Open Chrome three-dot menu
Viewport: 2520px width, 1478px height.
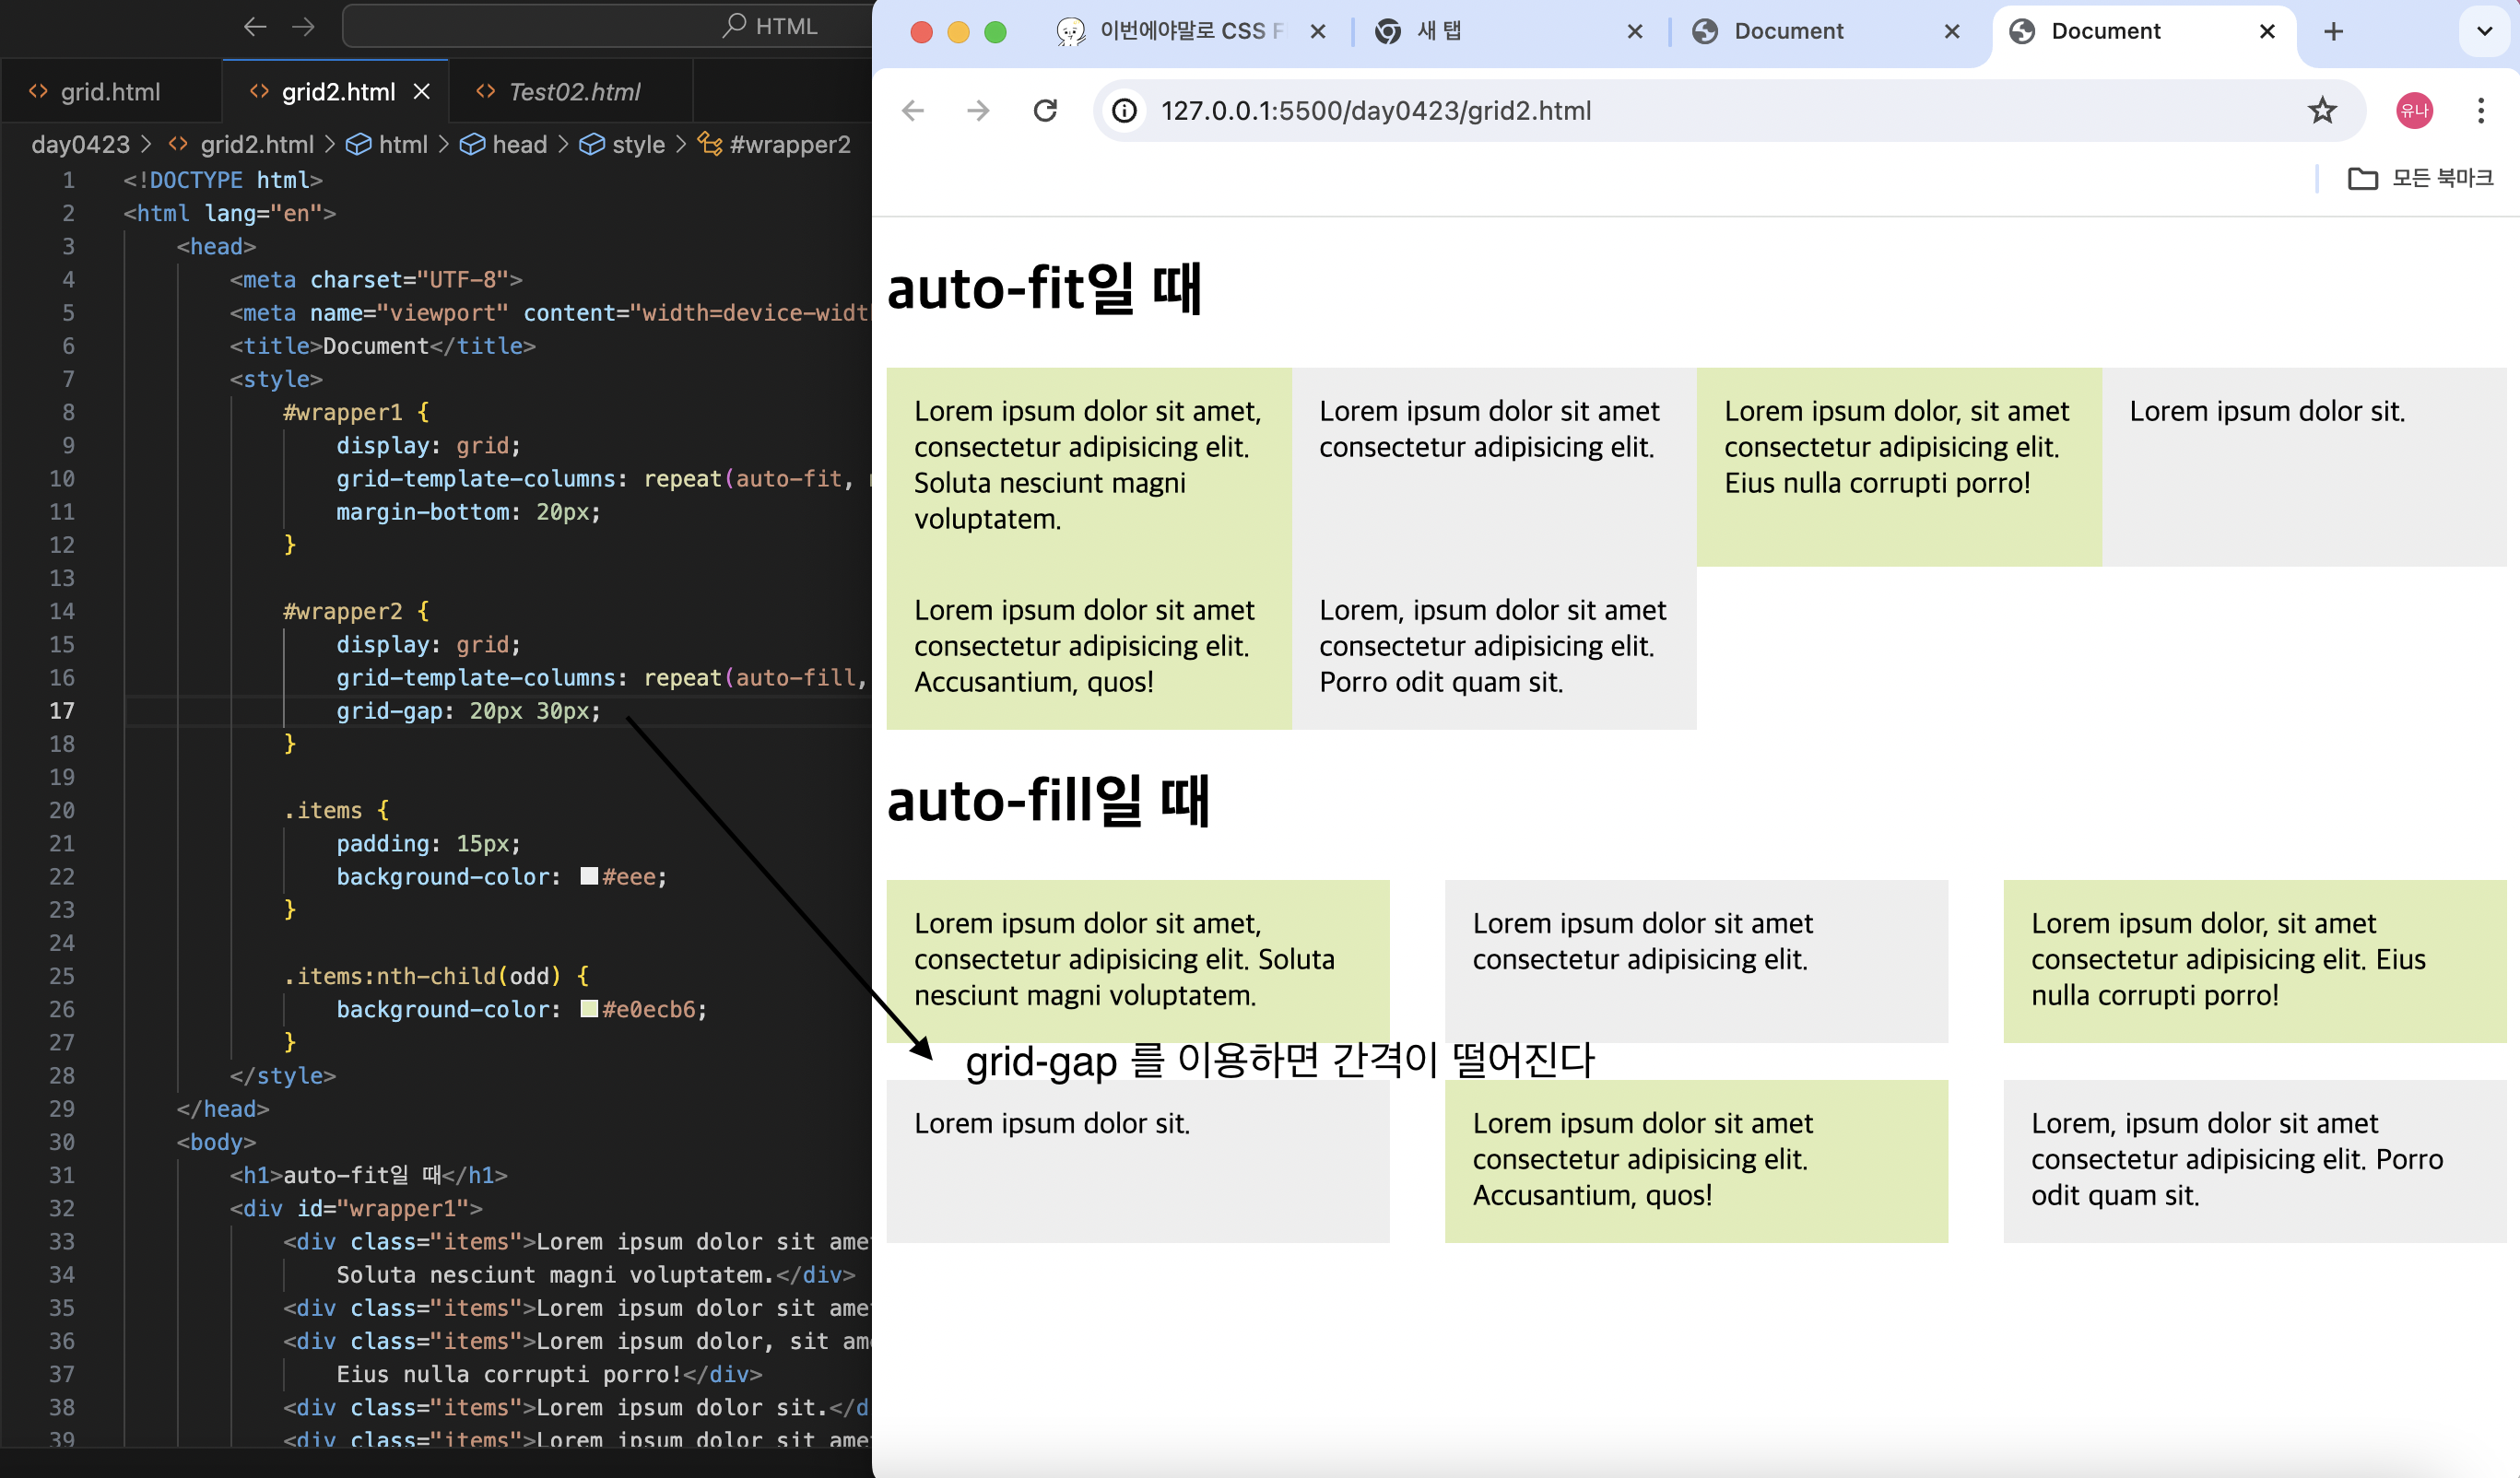tap(2480, 110)
